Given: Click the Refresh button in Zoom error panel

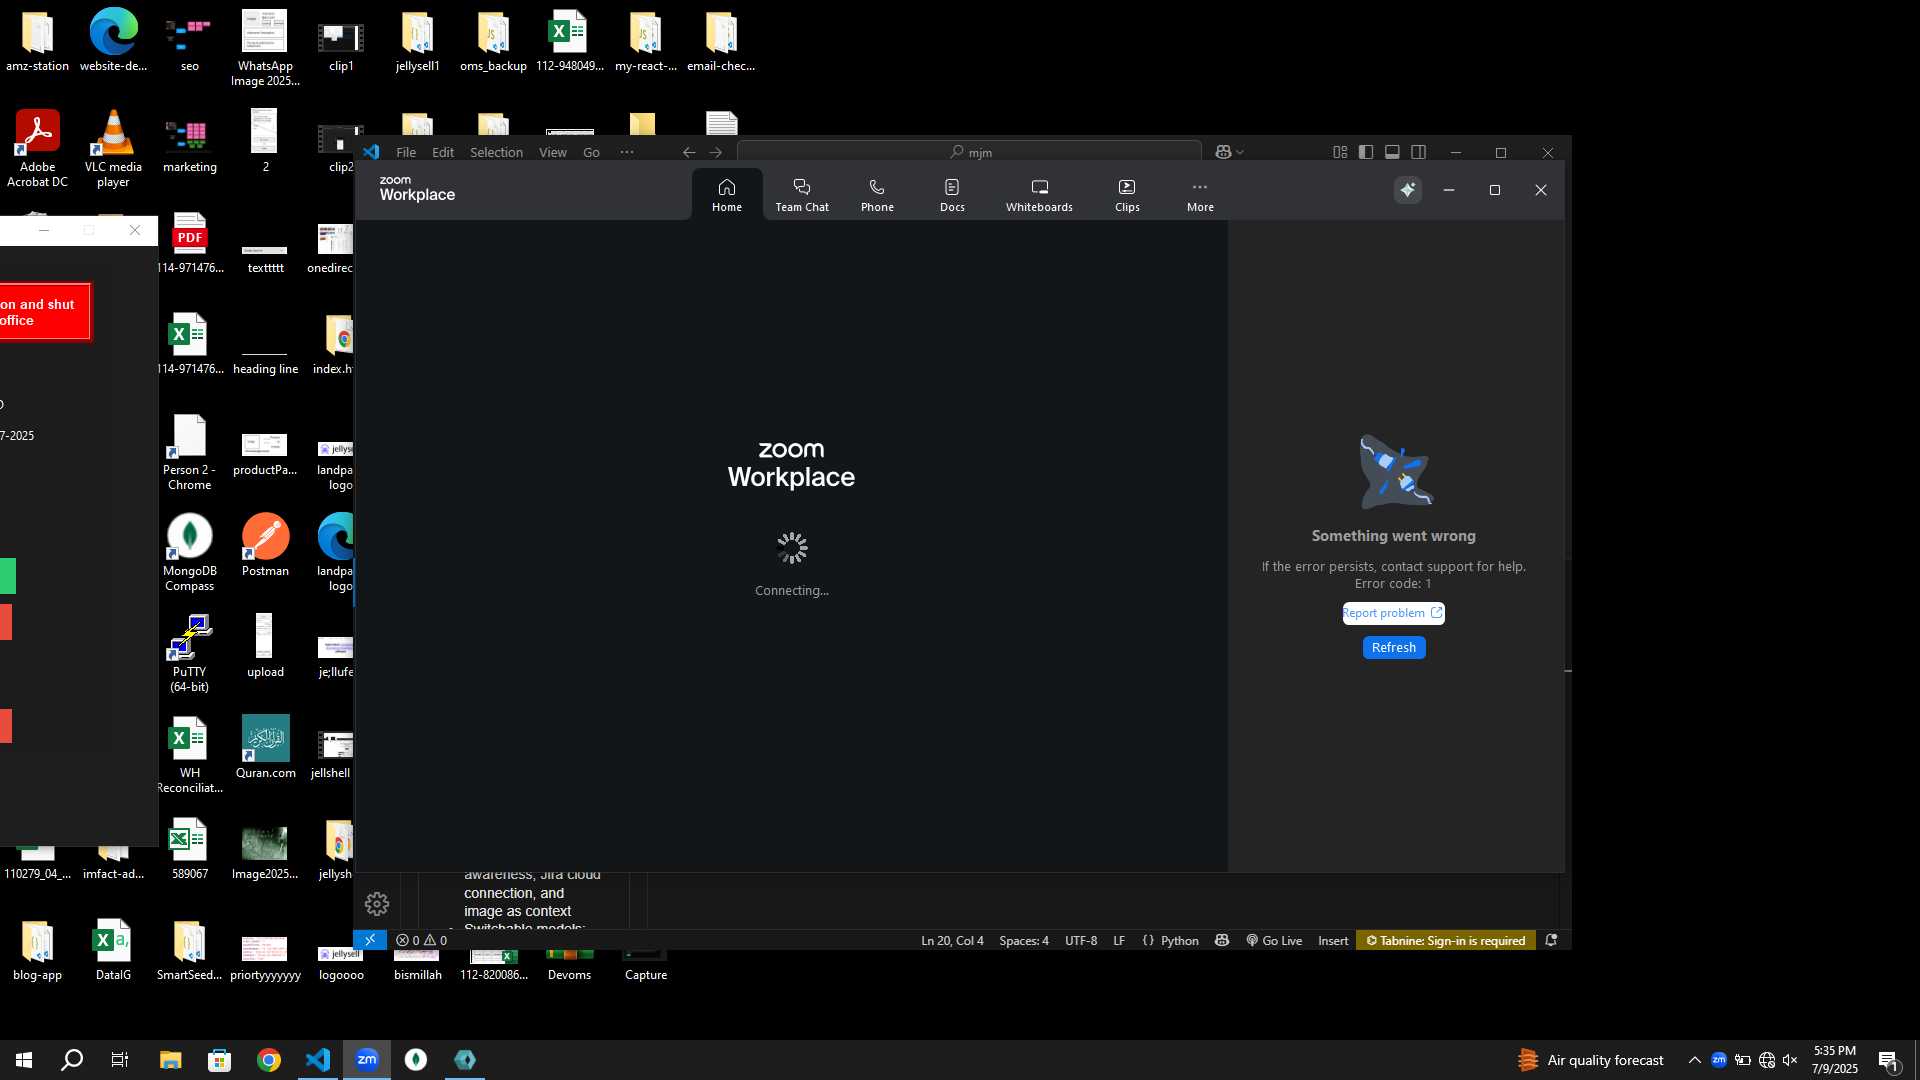Looking at the screenshot, I should pos(1394,648).
